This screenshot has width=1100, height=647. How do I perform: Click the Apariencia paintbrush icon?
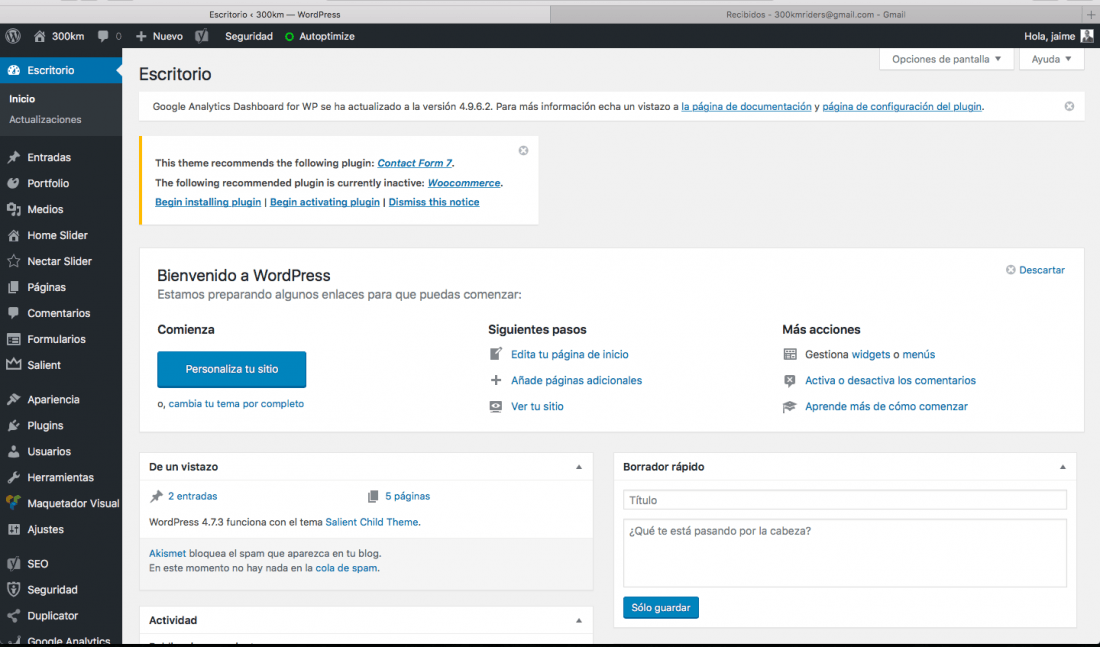[13, 399]
